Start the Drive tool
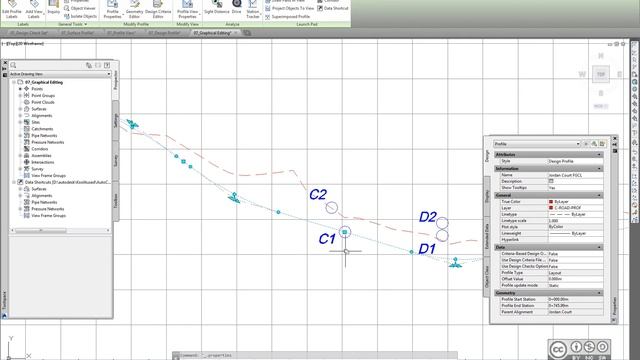Viewport: 640px width, 360px height. coord(237,7)
